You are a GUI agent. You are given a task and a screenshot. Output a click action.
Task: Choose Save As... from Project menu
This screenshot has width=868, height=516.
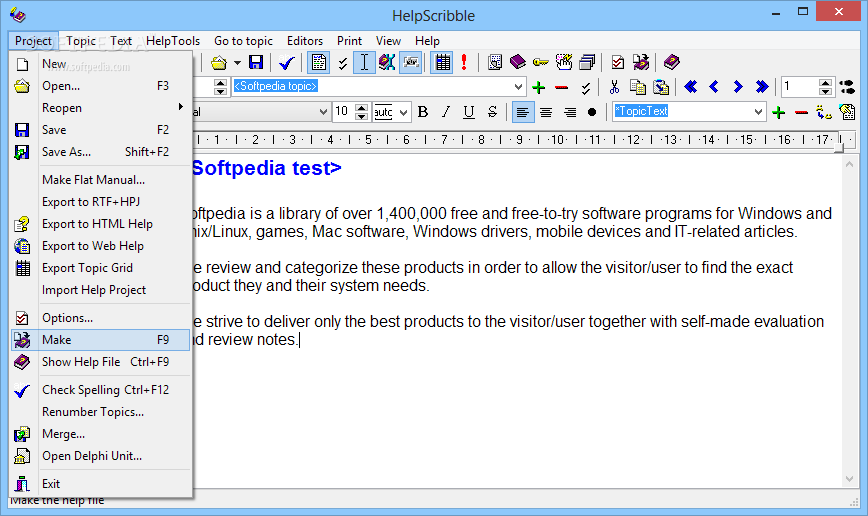click(x=100, y=152)
